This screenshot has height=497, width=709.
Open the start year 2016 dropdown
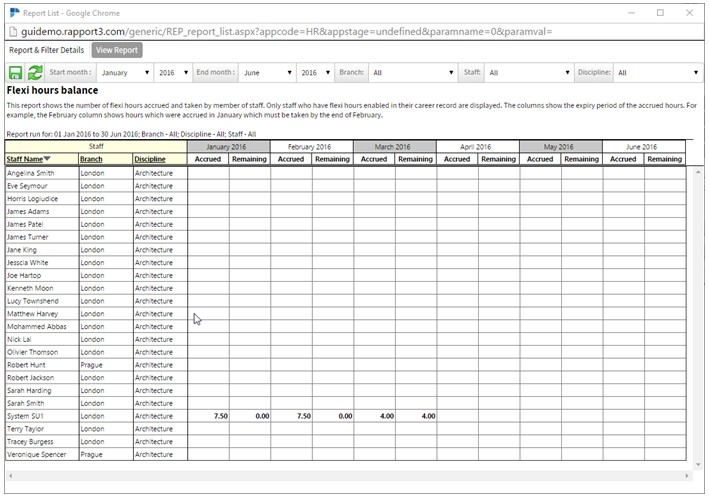[173, 73]
